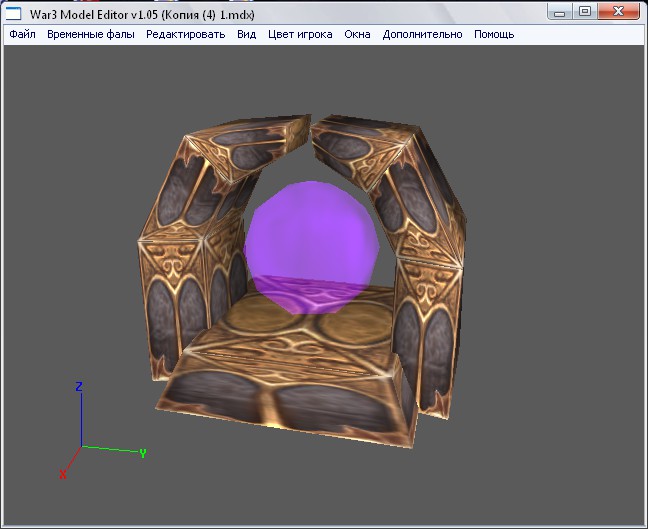Viewport: 648px width, 529px height.
Task: Click the War3 Model Editor window icon
Action: tap(13, 14)
